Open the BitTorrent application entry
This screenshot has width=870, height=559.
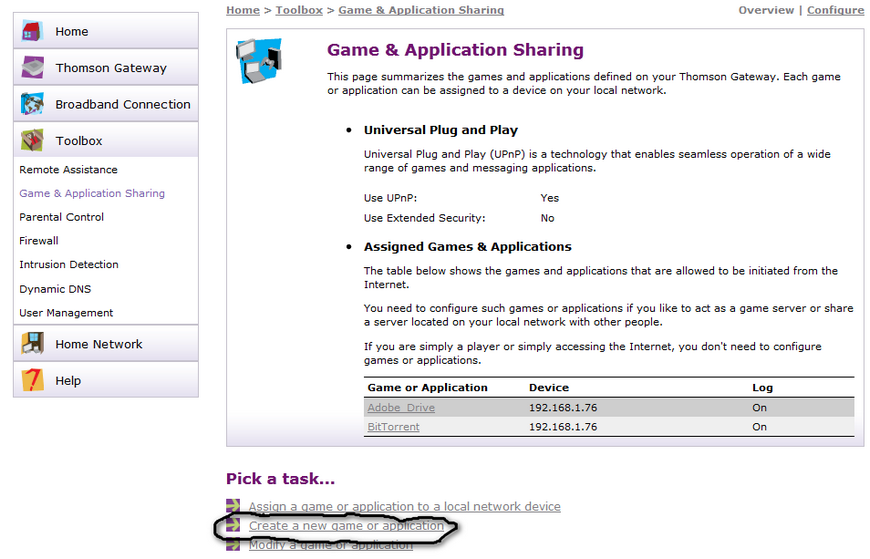pos(393,427)
